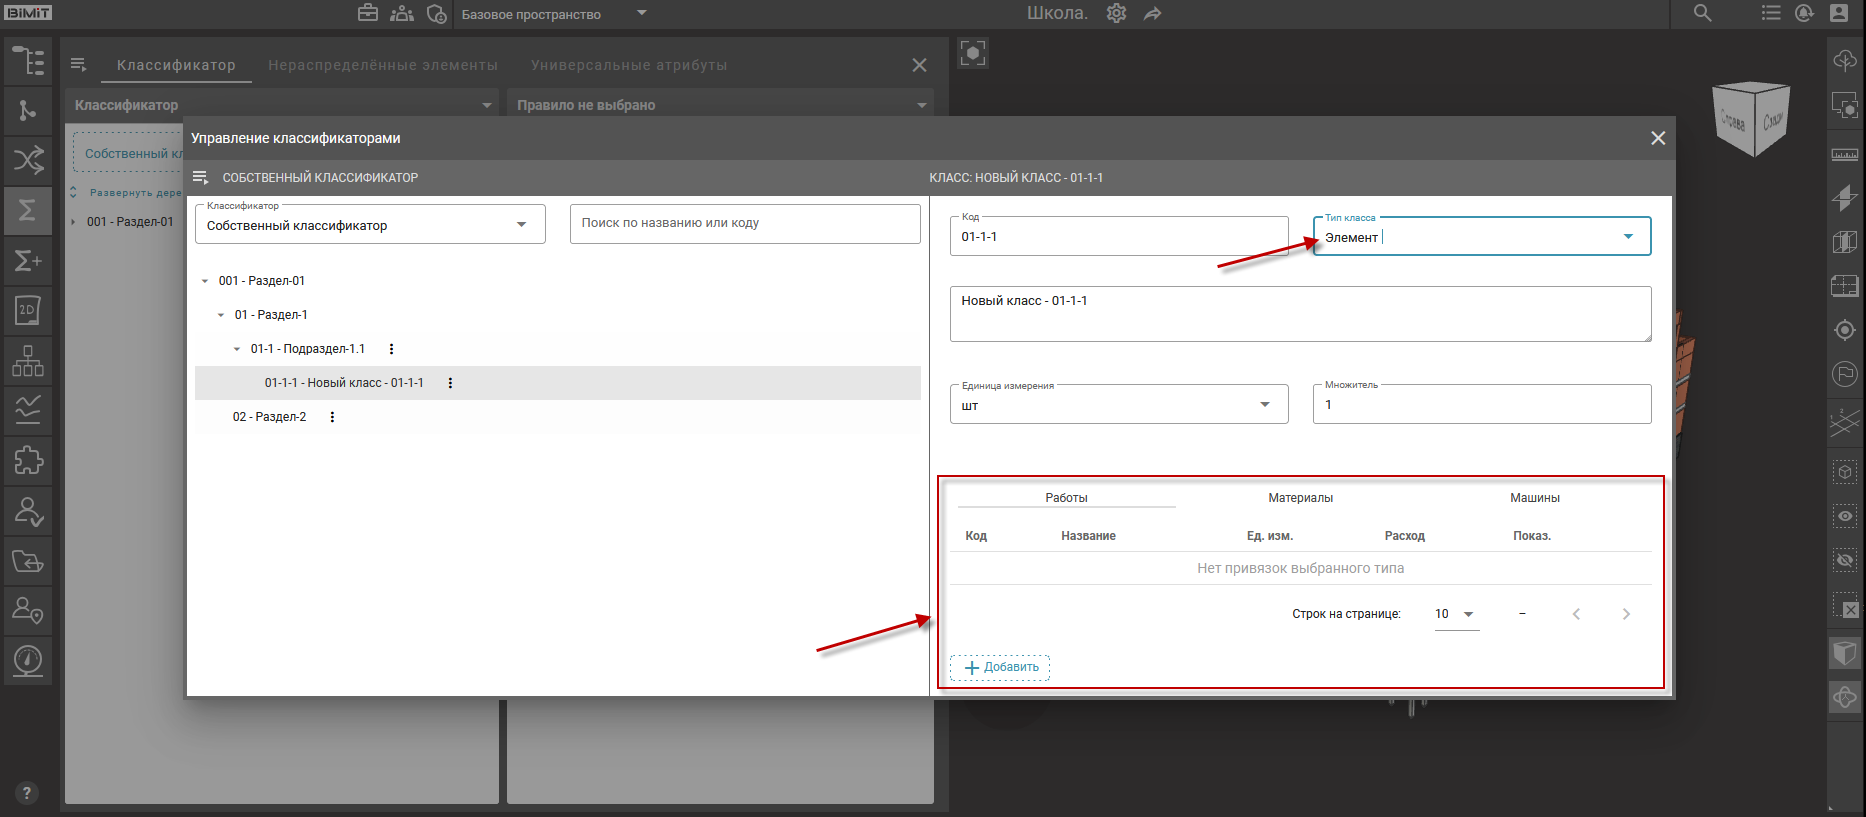Click the shuffle arrows icon in left sidebar
1866x817 pixels.
[x=28, y=160]
